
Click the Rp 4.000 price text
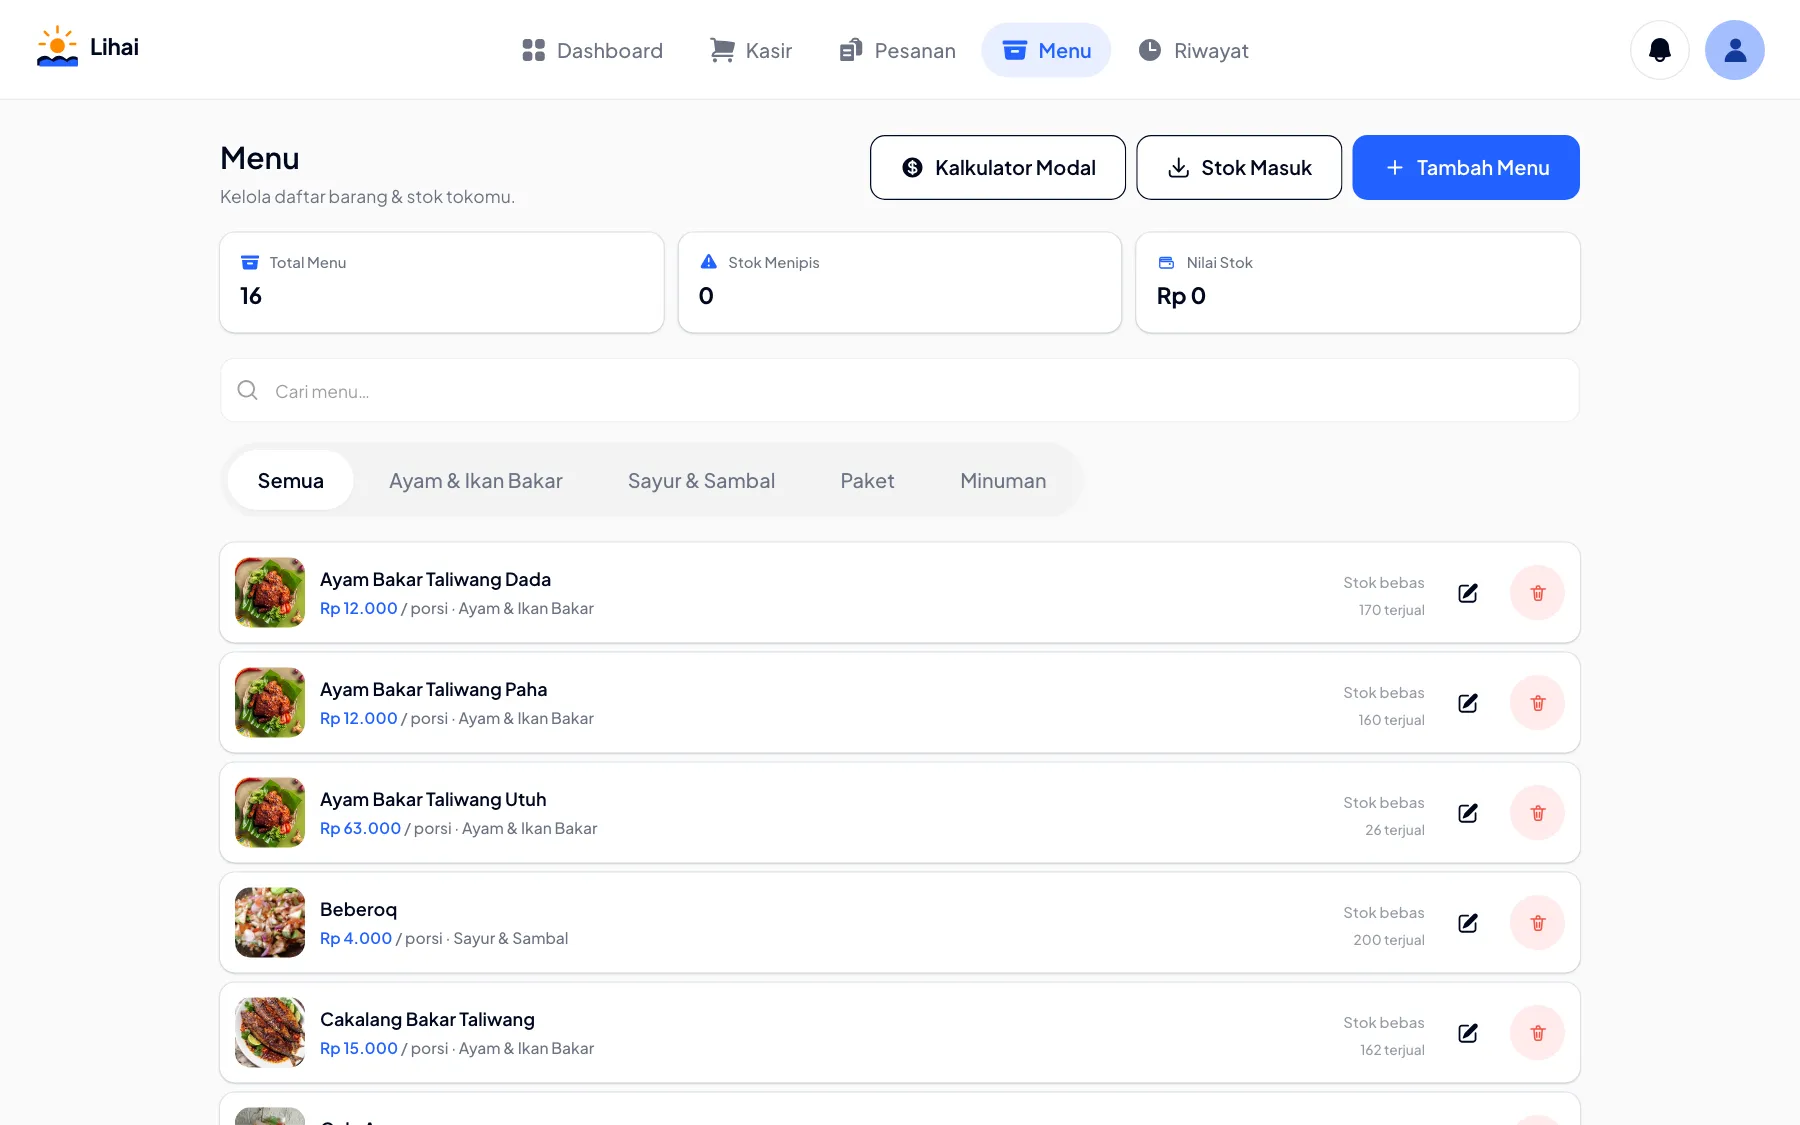[x=356, y=938]
